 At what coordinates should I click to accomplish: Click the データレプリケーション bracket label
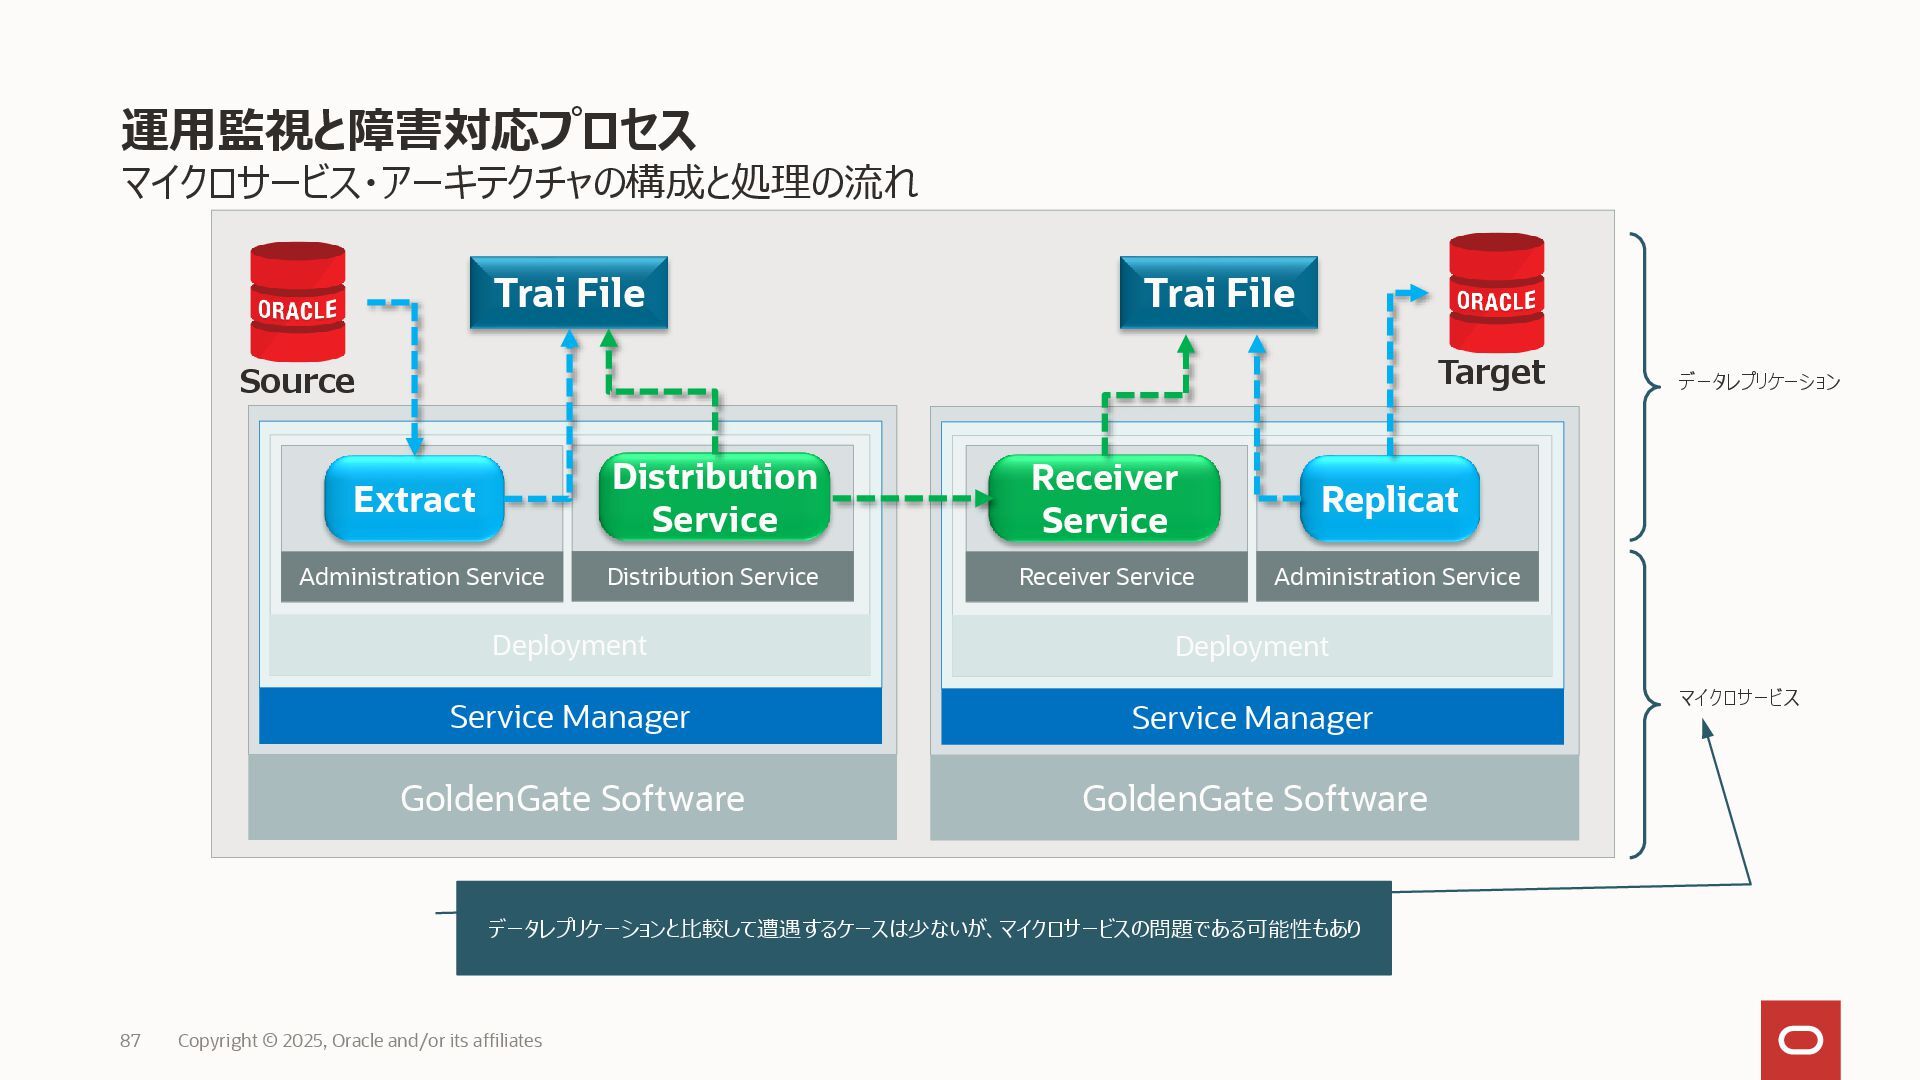[x=1758, y=382]
